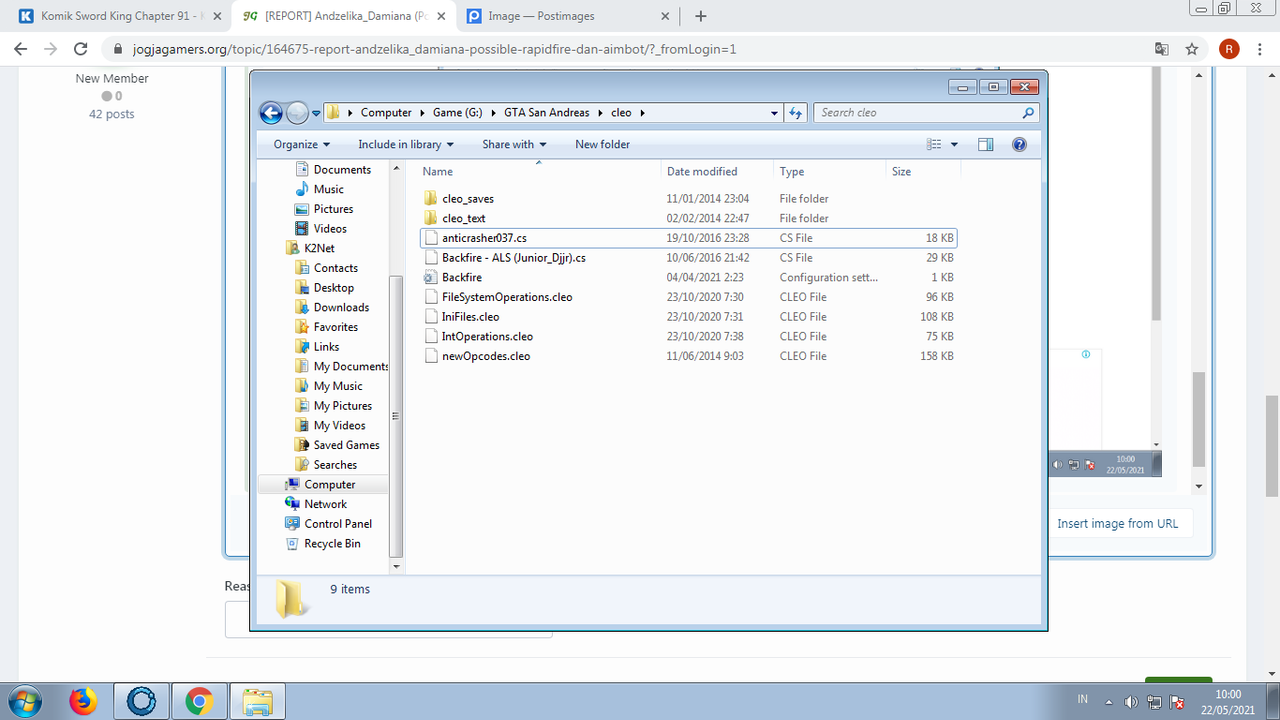Open Explorer help question mark

(x=1019, y=144)
